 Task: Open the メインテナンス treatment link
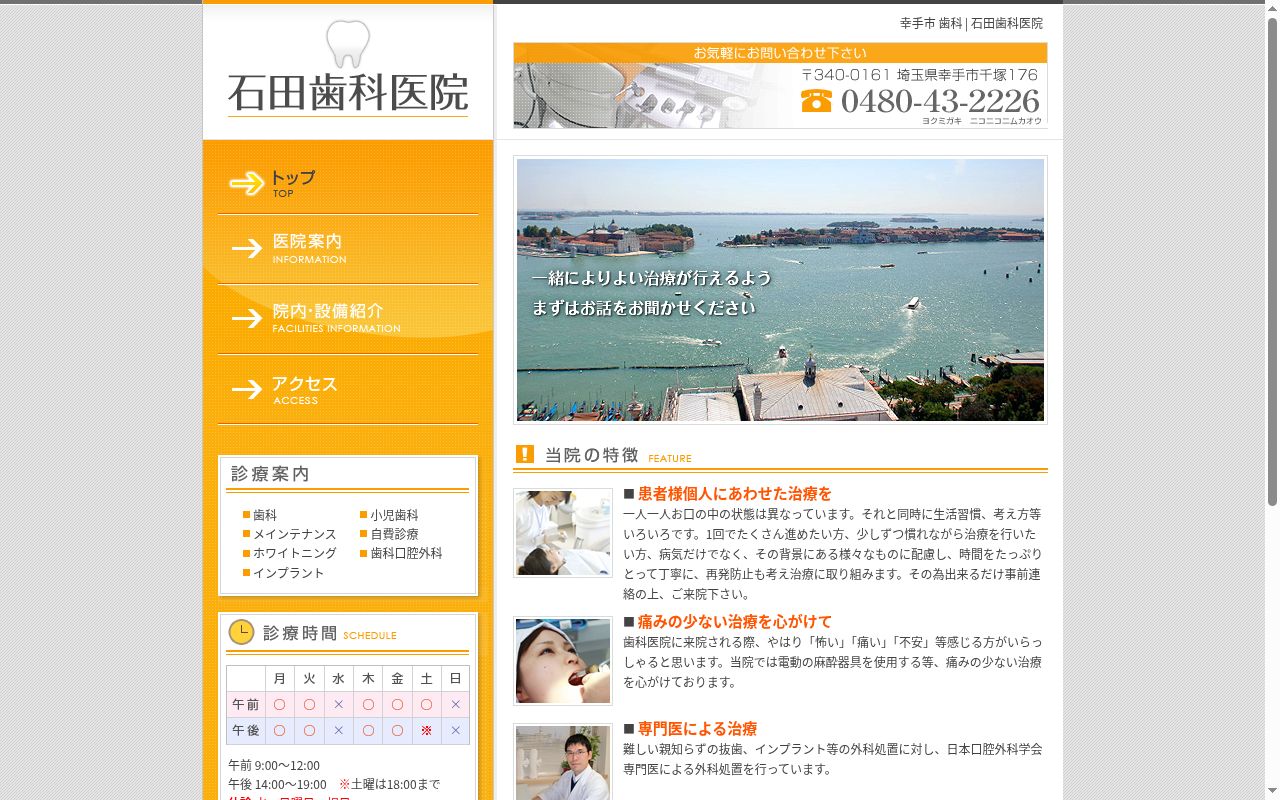[x=295, y=534]
